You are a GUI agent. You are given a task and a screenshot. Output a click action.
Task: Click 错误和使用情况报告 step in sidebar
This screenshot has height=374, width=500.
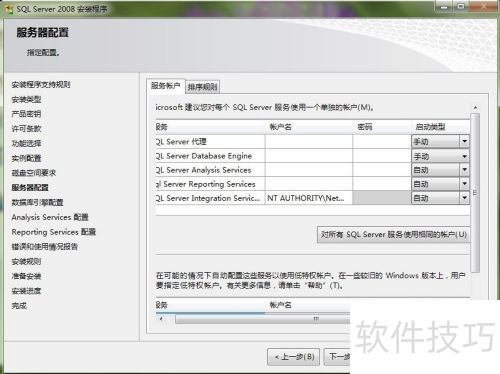point(45,247)
